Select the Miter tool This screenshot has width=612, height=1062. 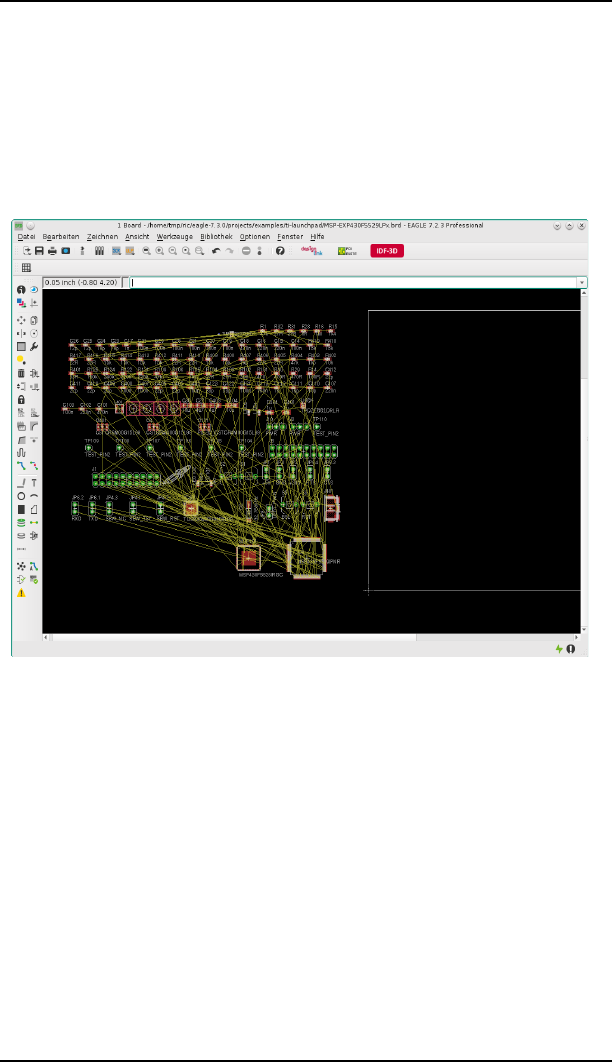coord(34,425)
